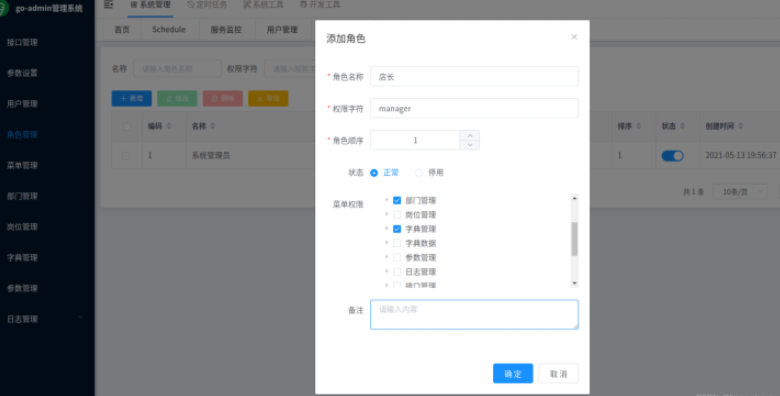Click the go-admin logo icon
The height and width of the screenshot is (396, 780).
(3, 8)
